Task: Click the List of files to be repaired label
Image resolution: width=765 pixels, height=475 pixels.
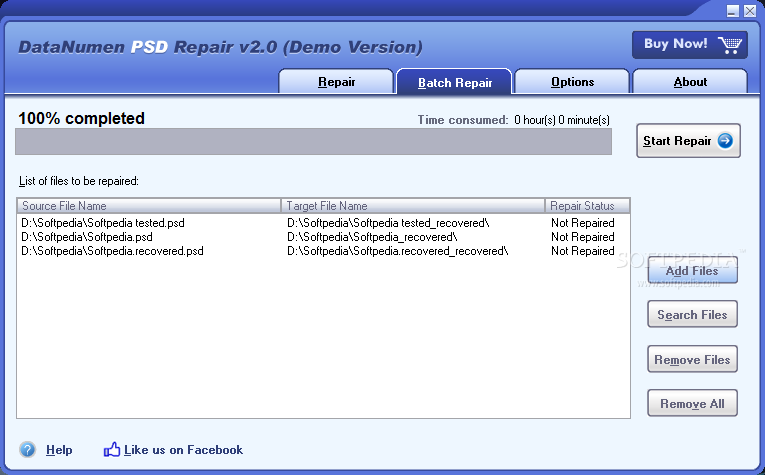Action: (79, 181)
